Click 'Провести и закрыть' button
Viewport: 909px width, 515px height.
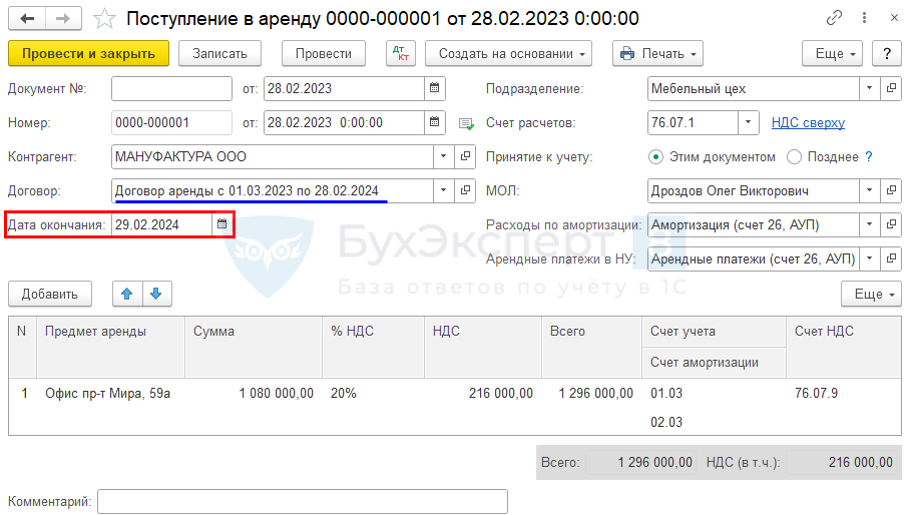pos(88,54)
